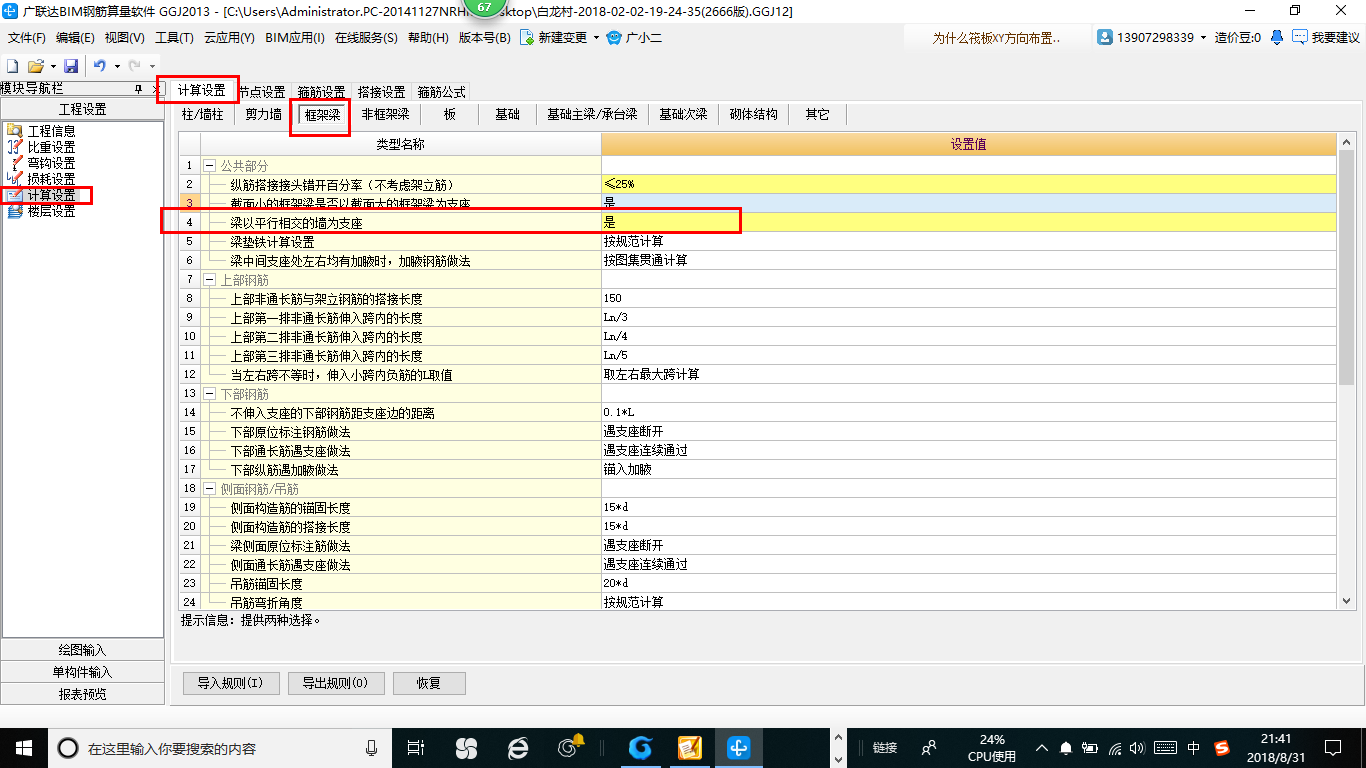Select the 基础 component tab
The width and height of the screenshot is (1366, 768).
pyautogui.click(x=507, y=114)
